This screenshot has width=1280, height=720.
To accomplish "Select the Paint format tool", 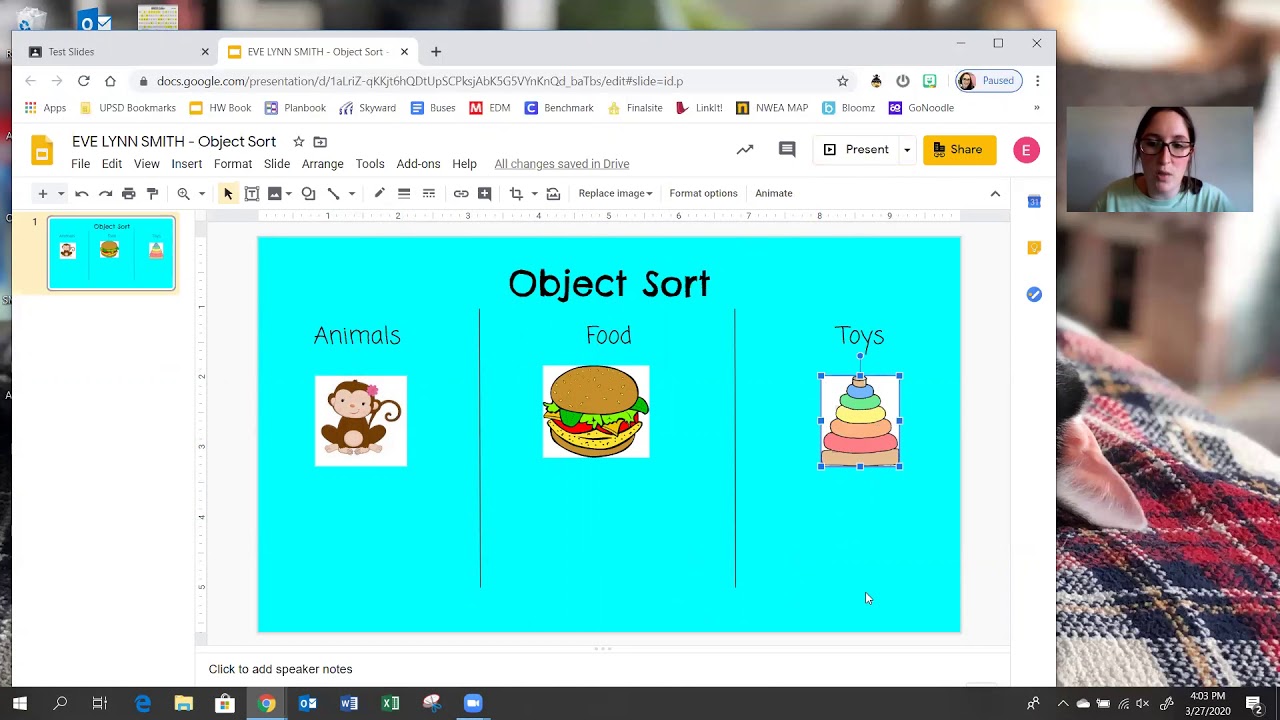I will 152,193.
